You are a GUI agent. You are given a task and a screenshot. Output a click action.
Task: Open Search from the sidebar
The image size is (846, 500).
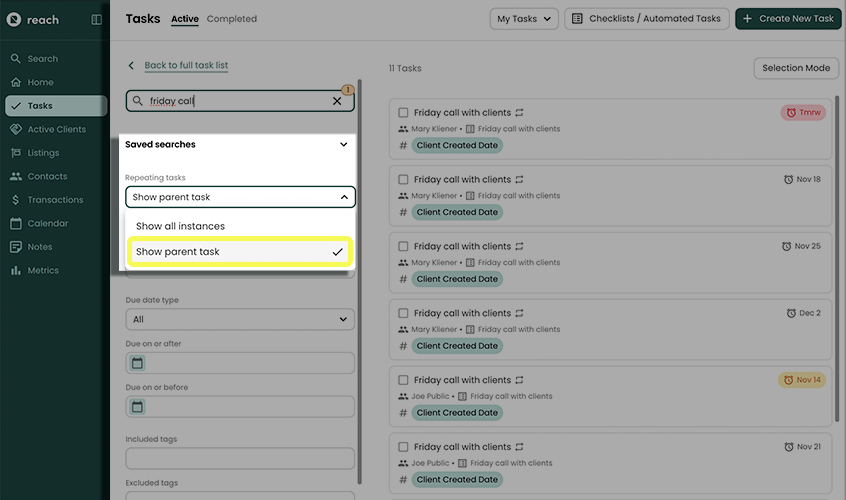[x=42, y=59]
